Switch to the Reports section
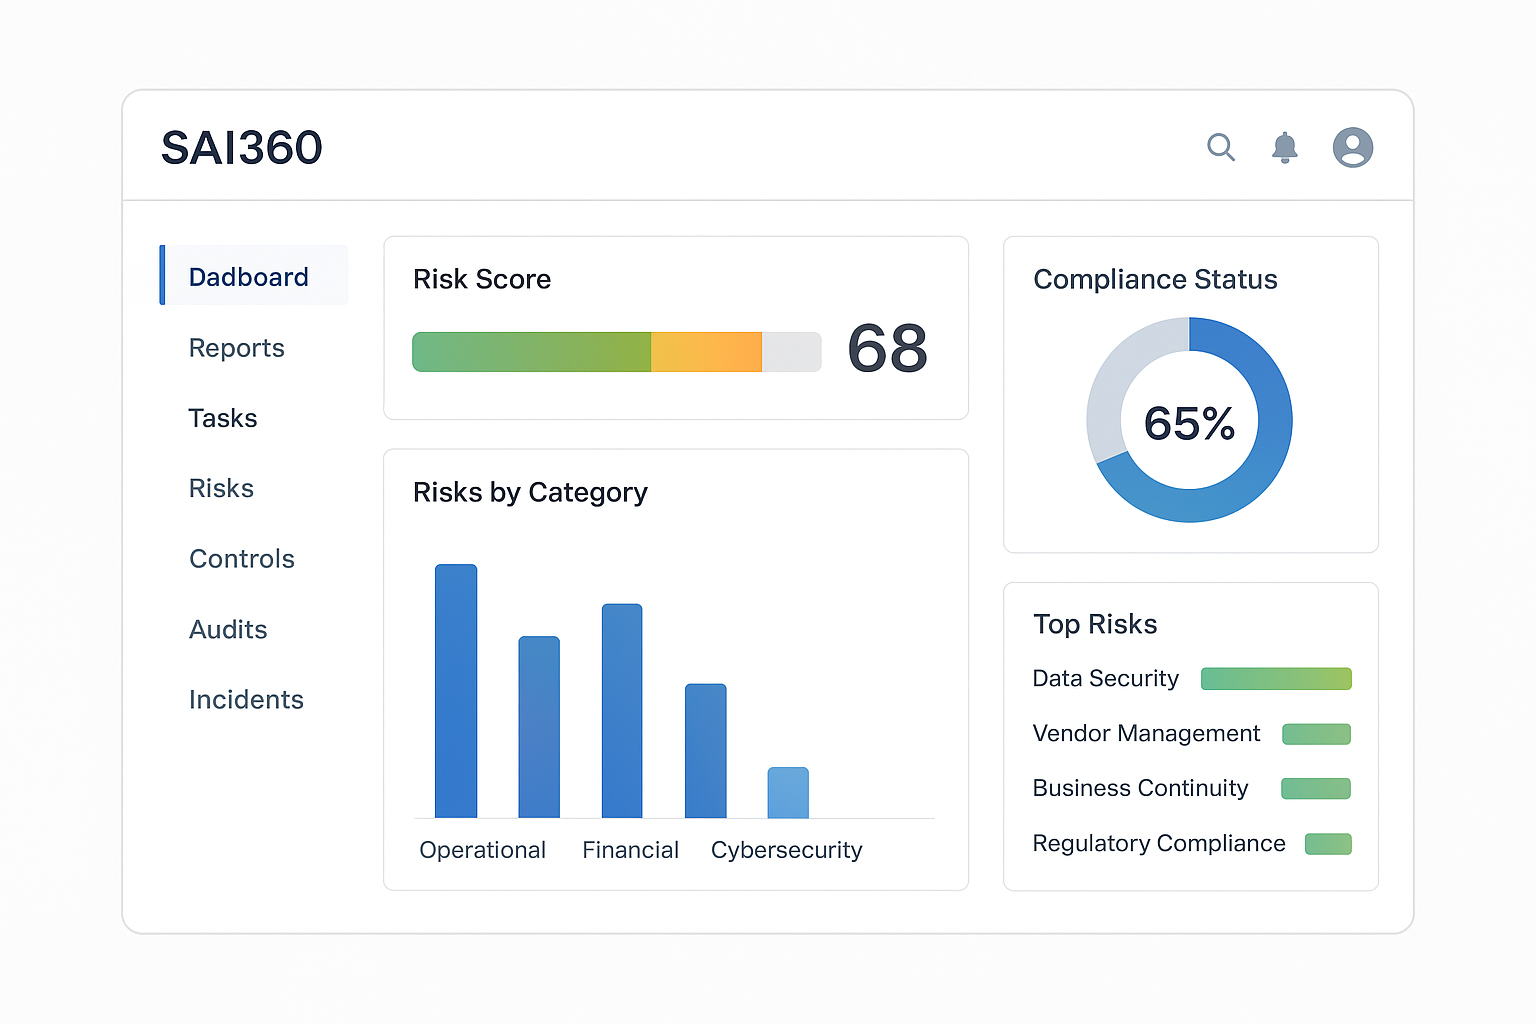Image resolution: width=1536 pixels, height=1024 pixels. pos(236,348)
